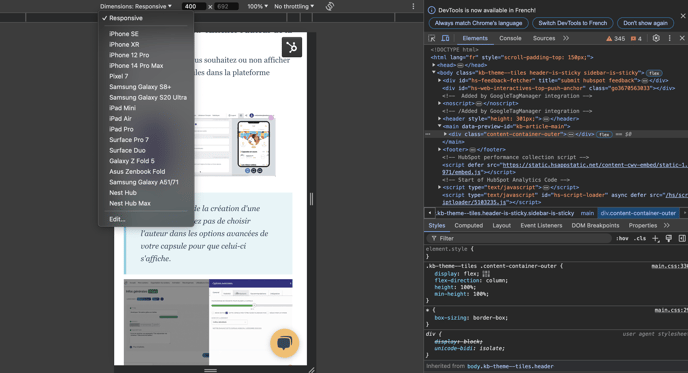Toggle computed styles sidebar icon
Screen dimensions: 688x373
(x=682, y=238)
